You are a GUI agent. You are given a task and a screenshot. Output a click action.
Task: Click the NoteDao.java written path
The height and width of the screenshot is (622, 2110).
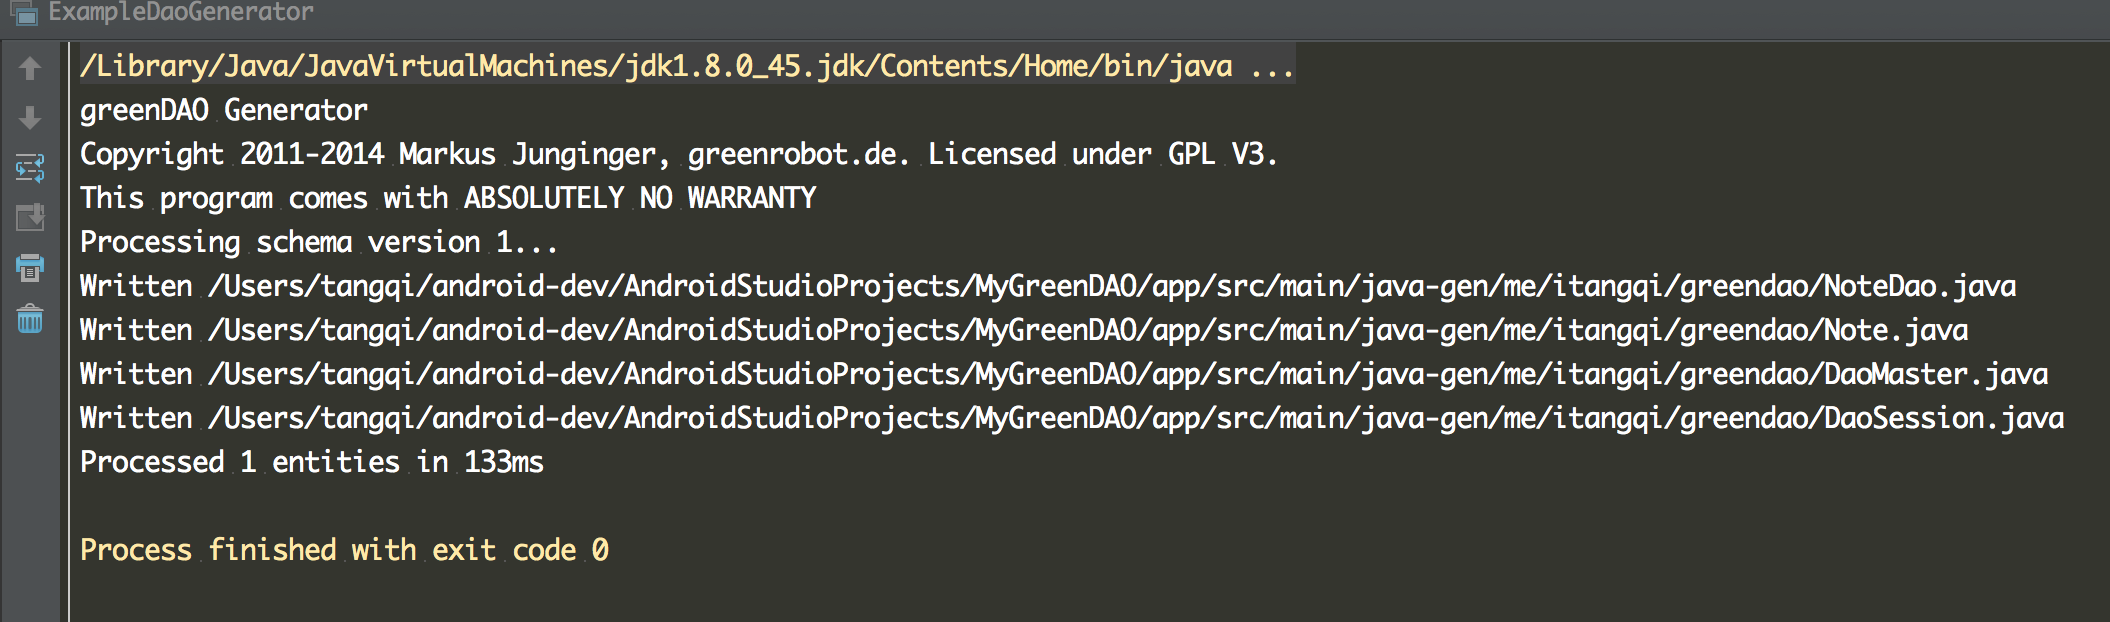tap(1111, 287)
